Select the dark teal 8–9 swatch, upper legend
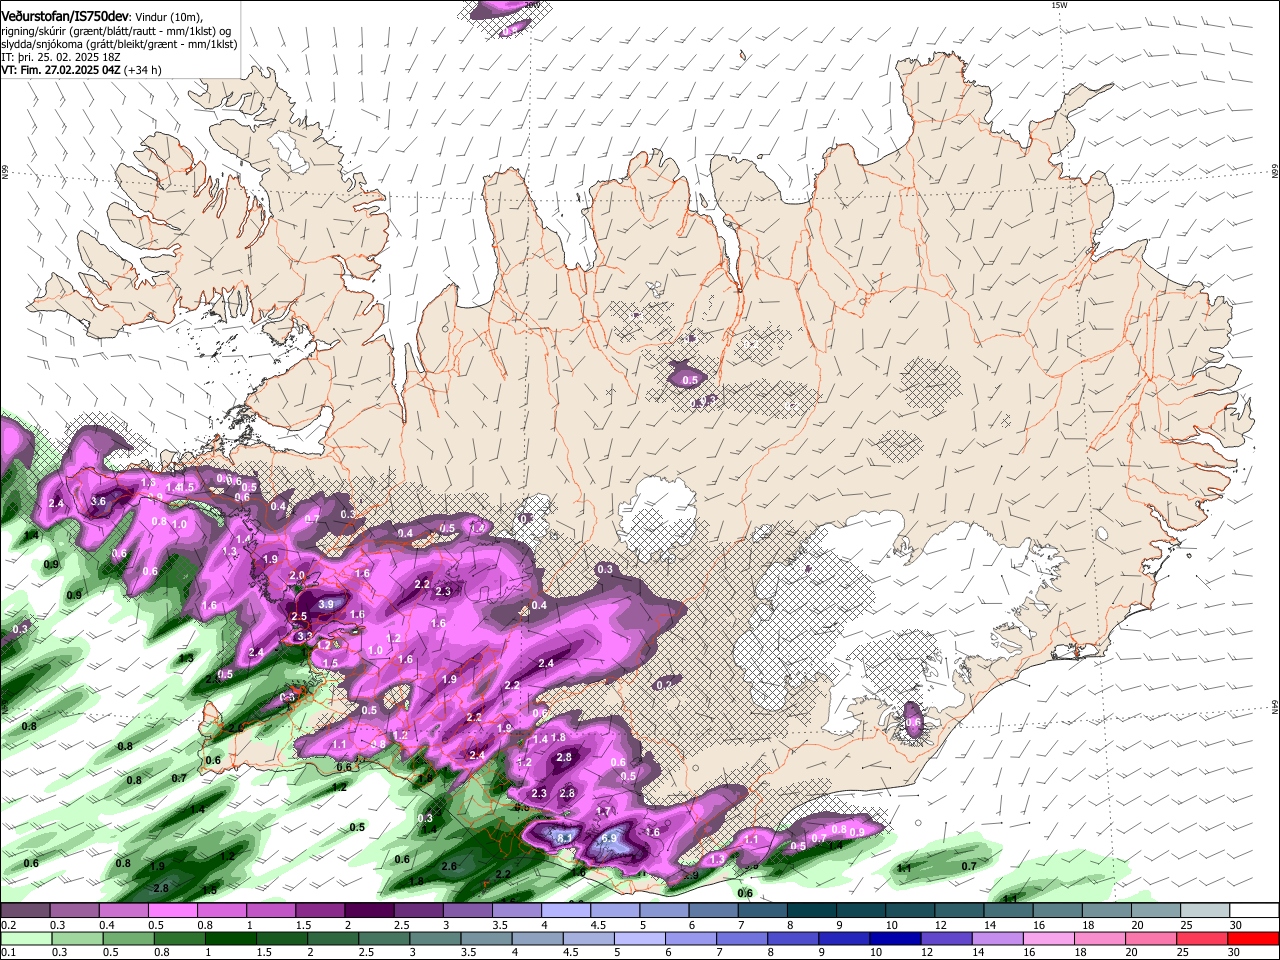 point(812,910)
